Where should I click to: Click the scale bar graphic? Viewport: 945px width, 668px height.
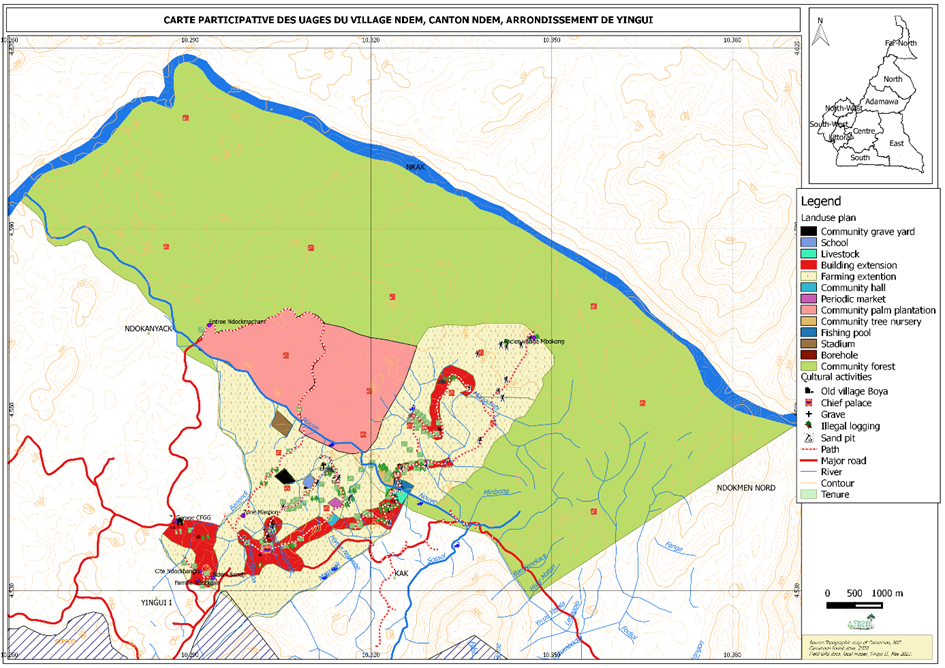click(855, 605)
